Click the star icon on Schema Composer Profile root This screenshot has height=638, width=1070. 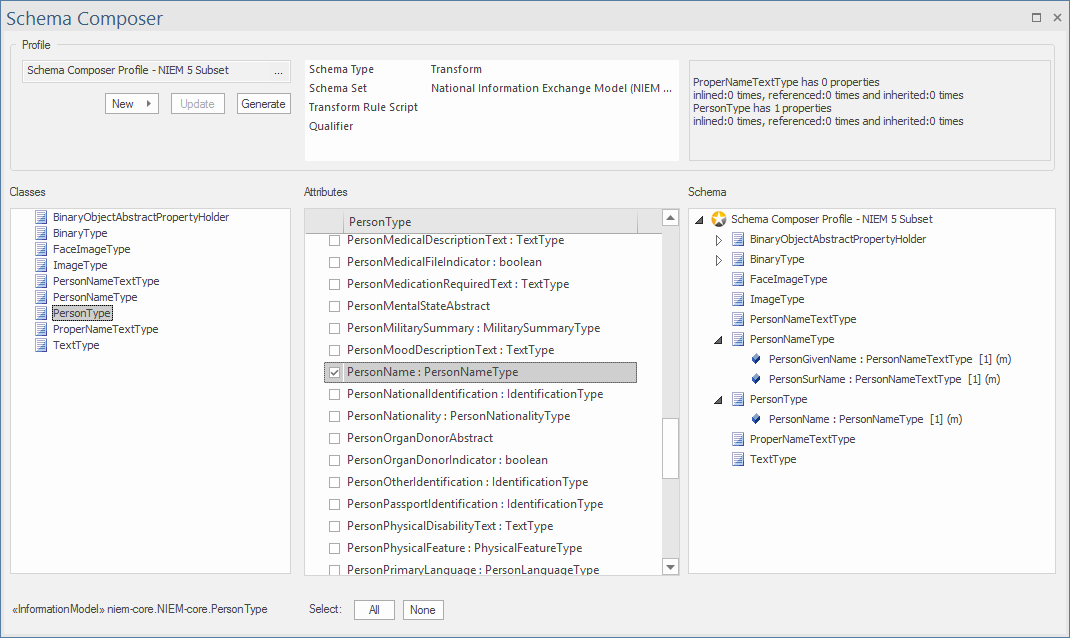click(718, 219)
